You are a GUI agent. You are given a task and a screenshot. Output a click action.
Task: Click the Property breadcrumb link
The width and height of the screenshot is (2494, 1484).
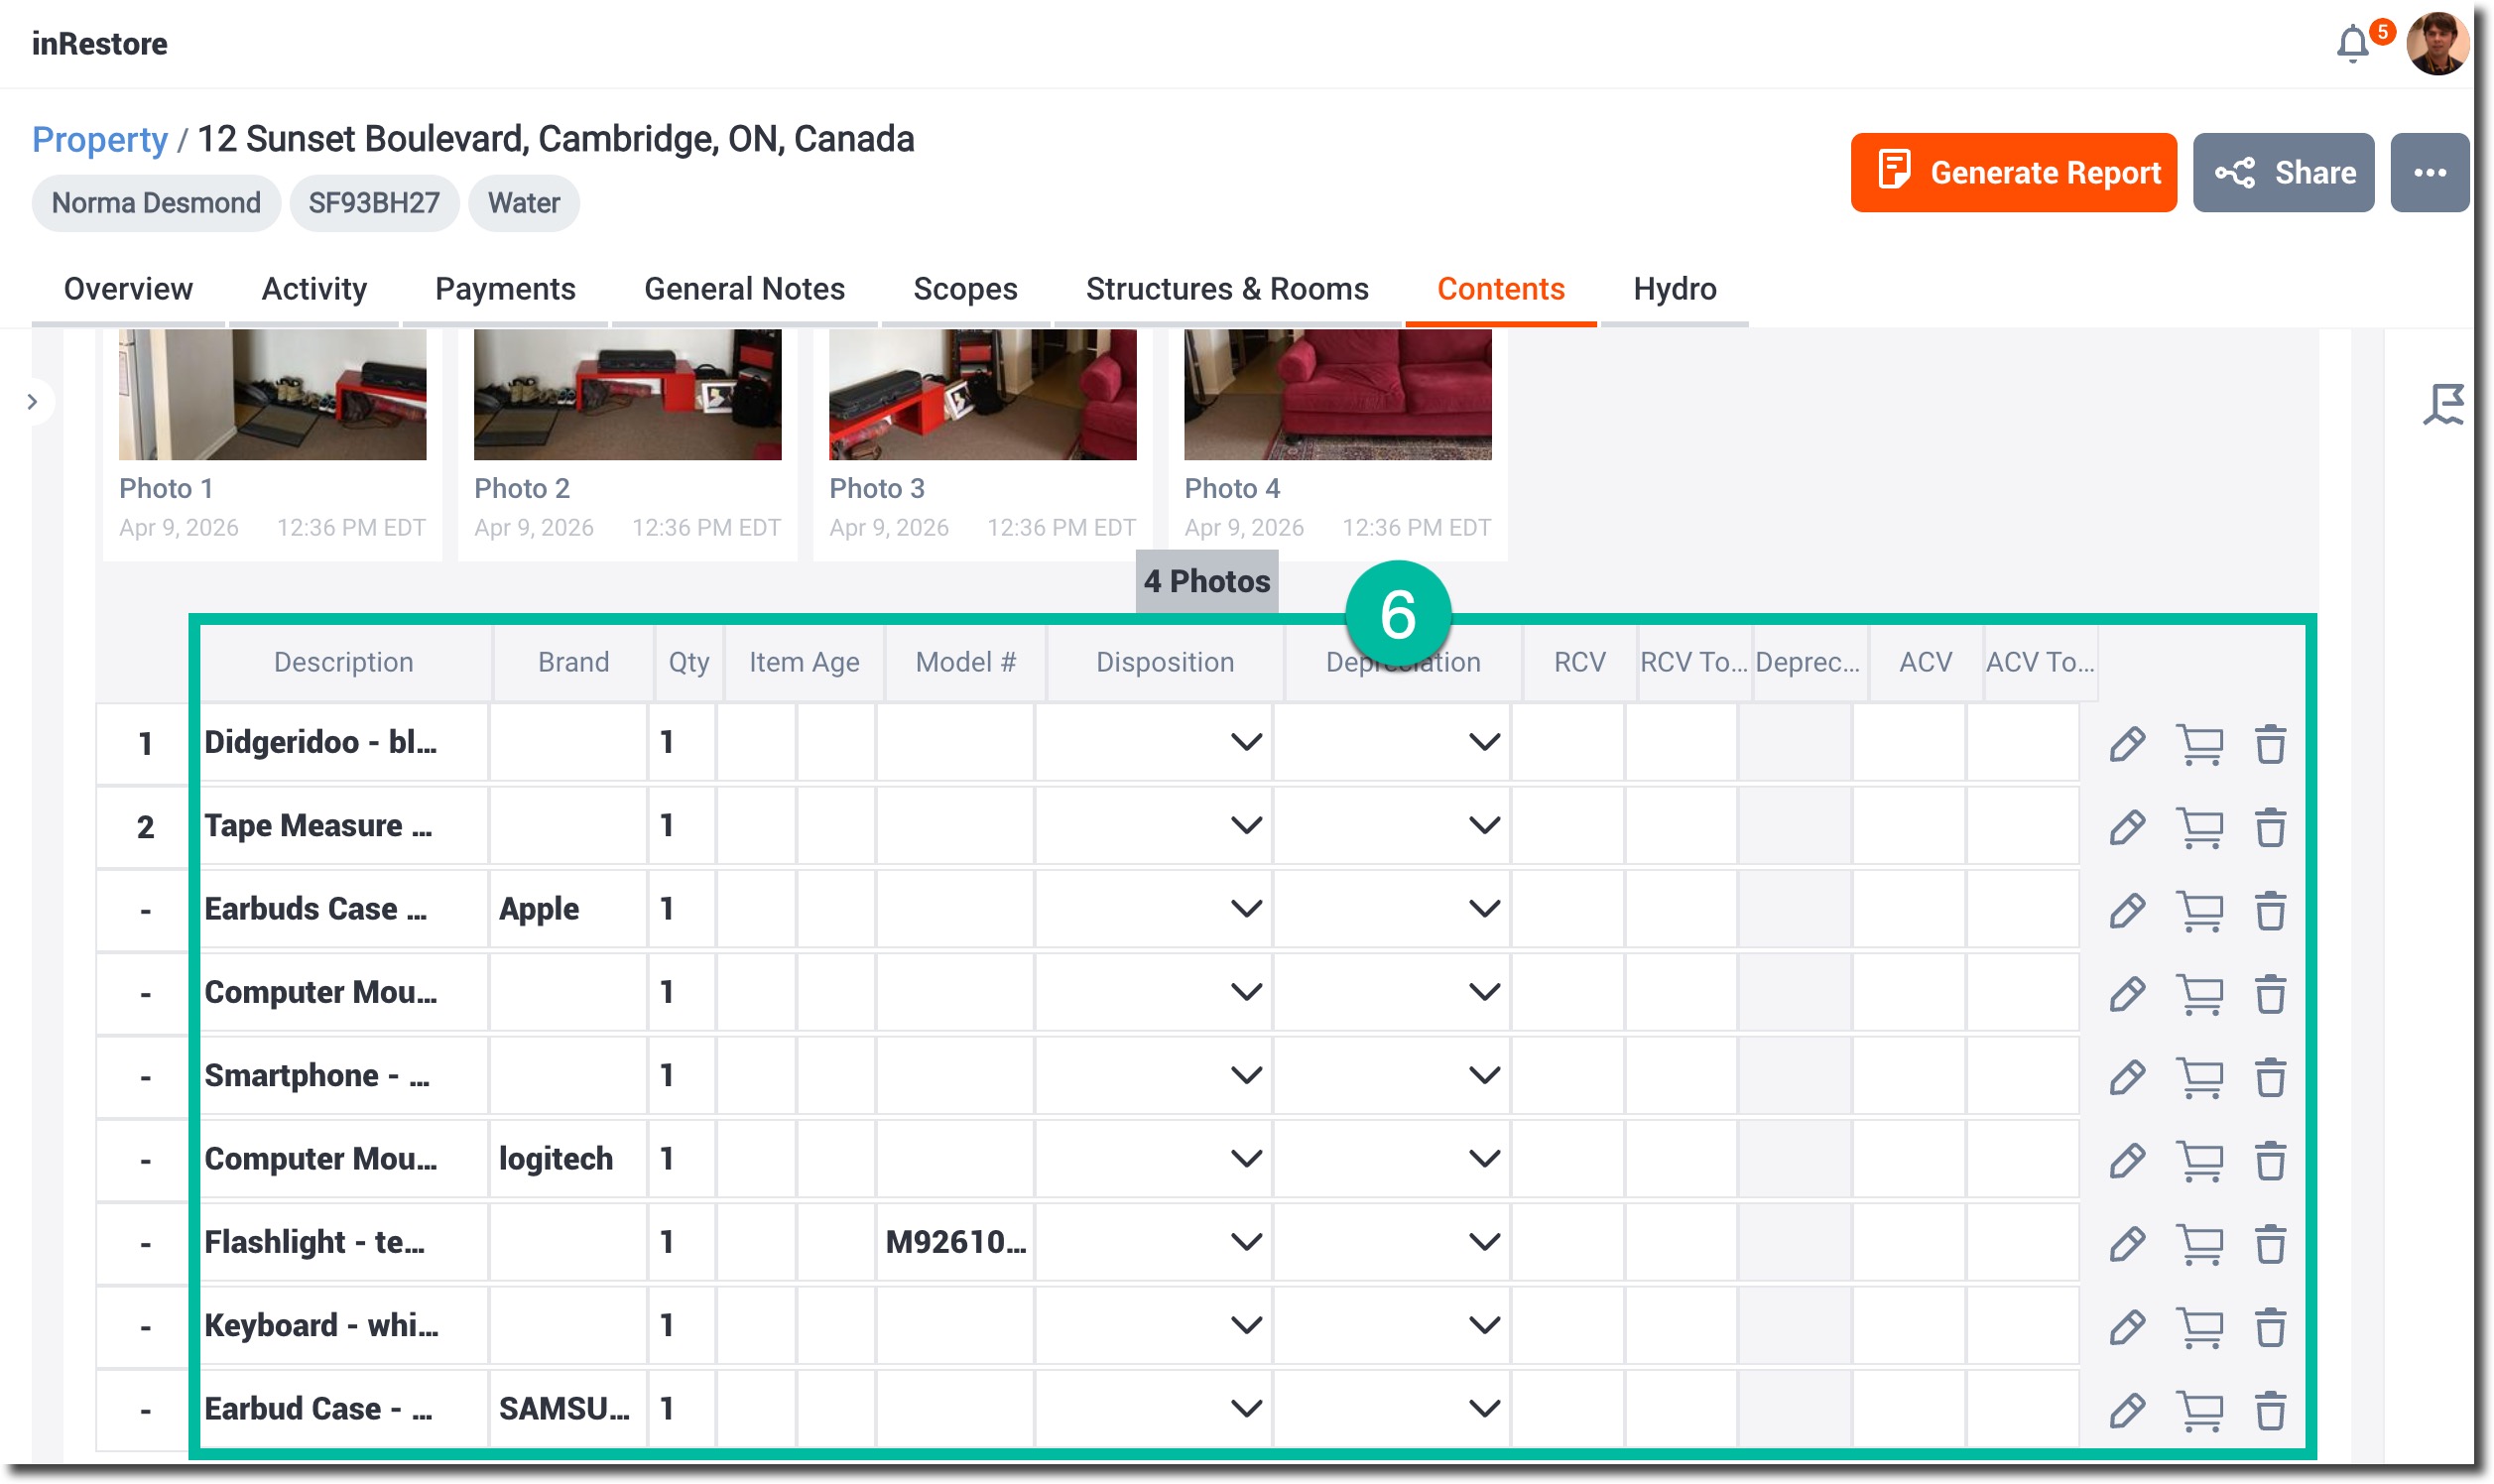(99, 139)
